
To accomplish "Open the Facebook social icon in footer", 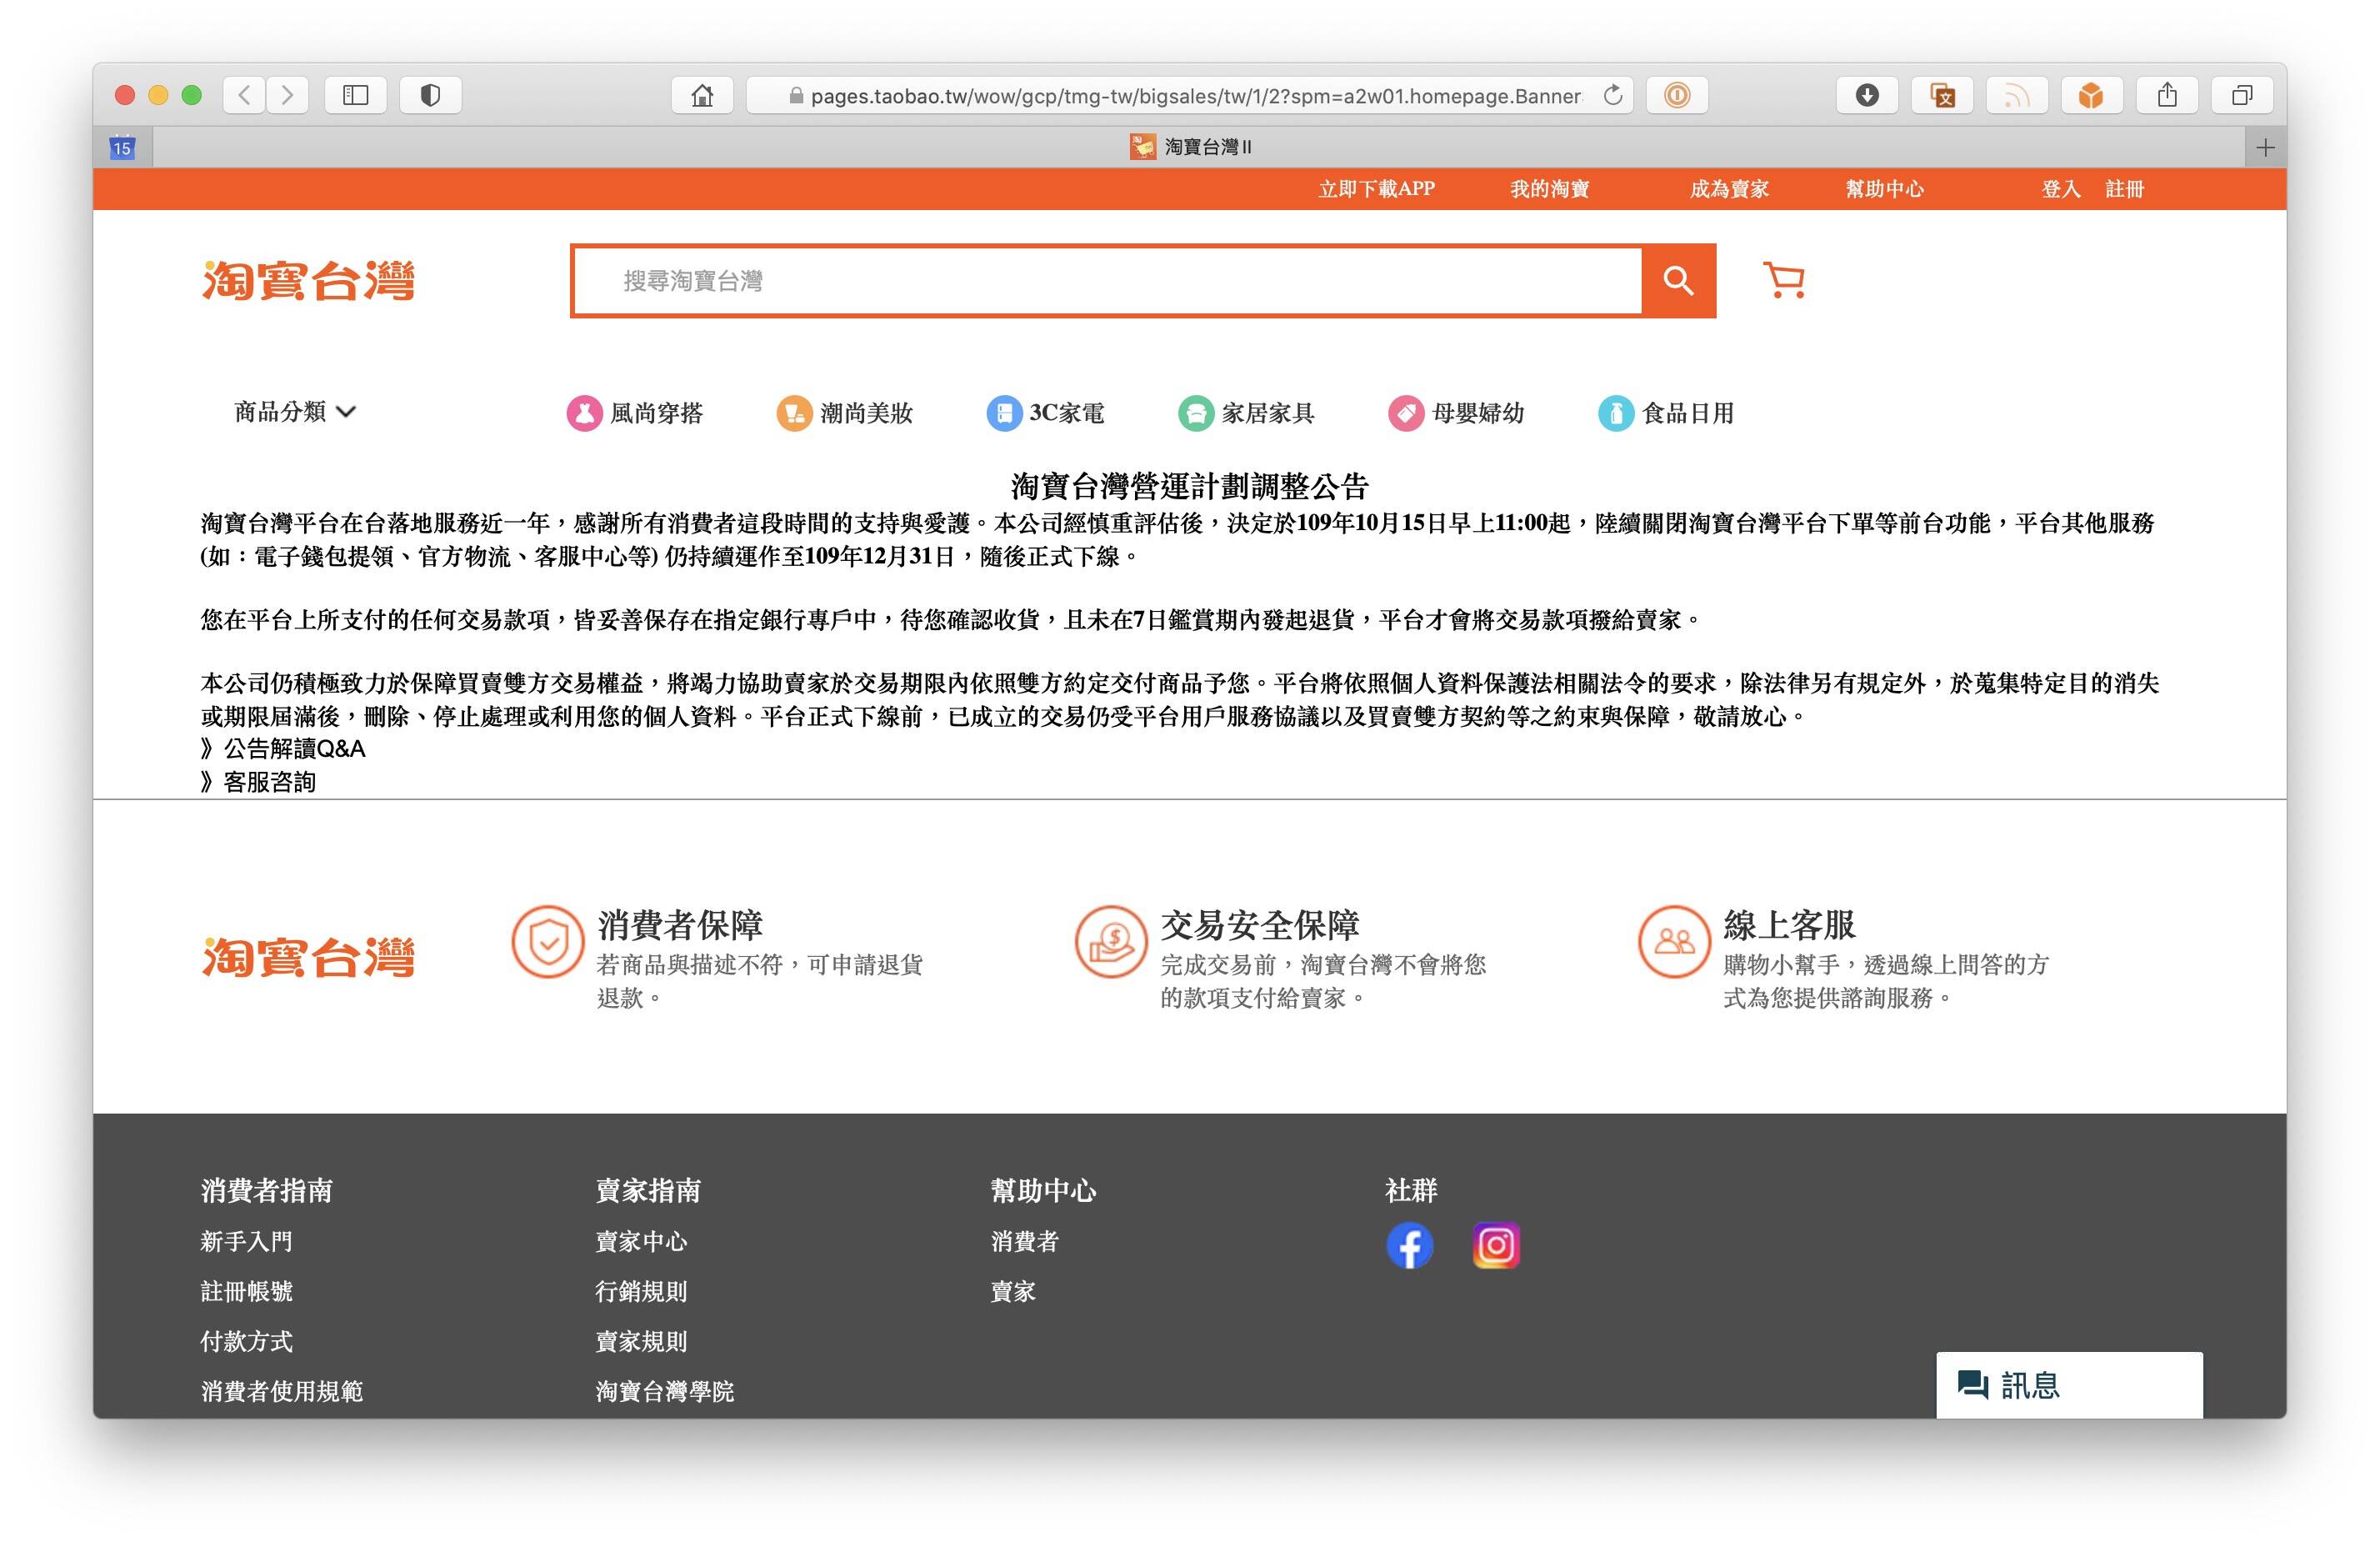I will click(1410, 1246).
